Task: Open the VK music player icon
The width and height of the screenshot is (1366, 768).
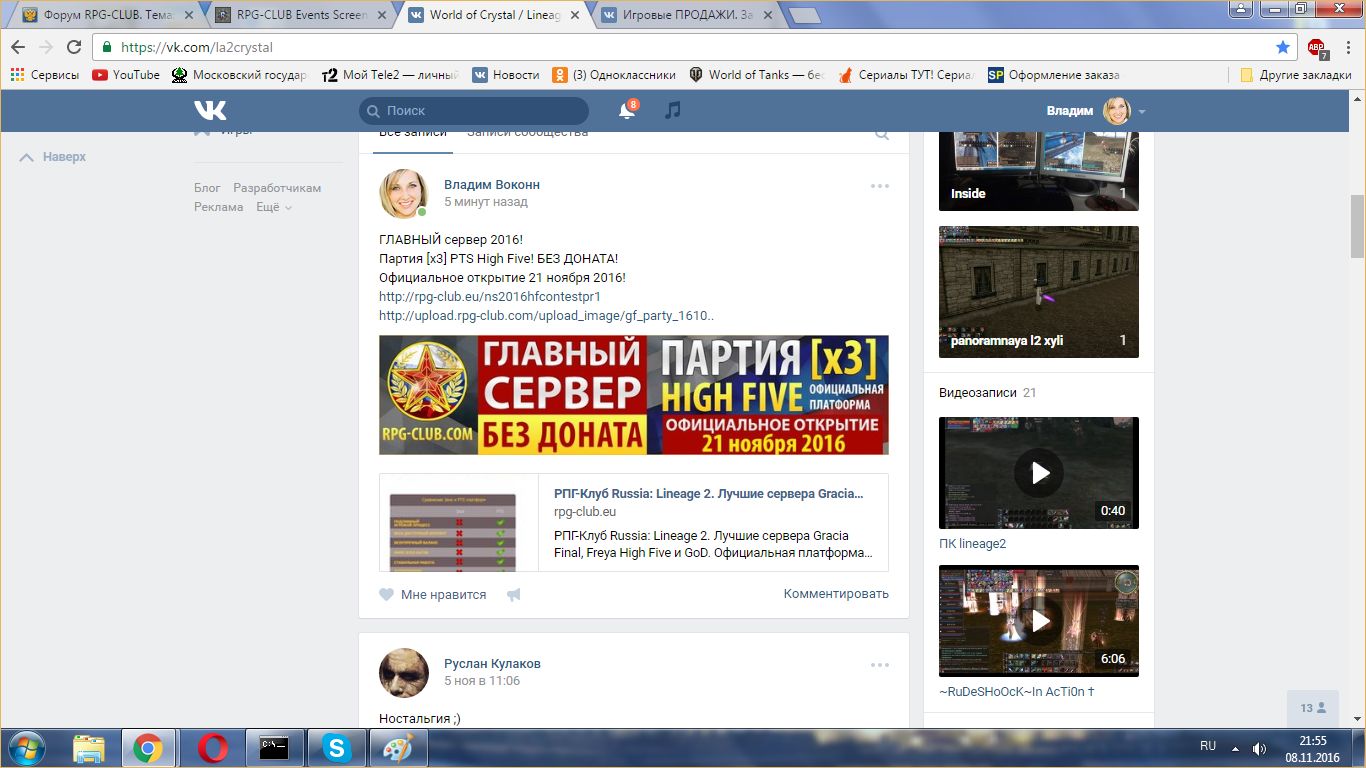Action: [x=673, y=110]
